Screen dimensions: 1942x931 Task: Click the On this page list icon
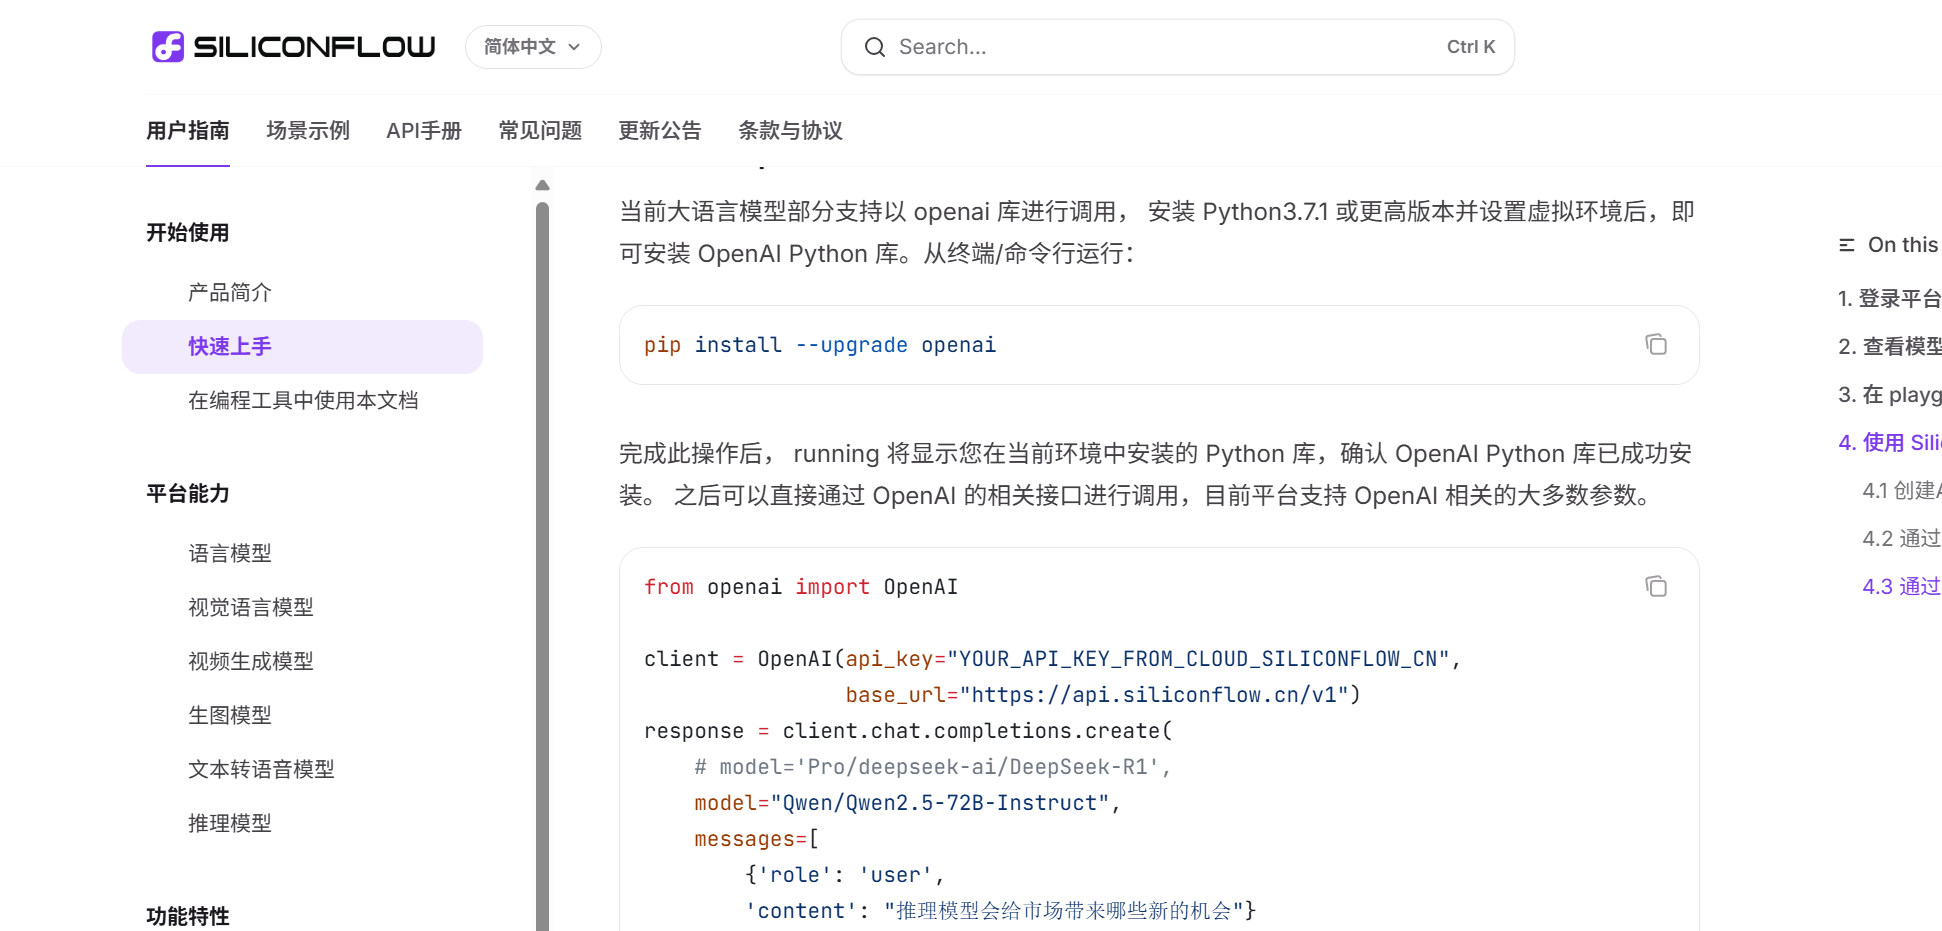1847,245
